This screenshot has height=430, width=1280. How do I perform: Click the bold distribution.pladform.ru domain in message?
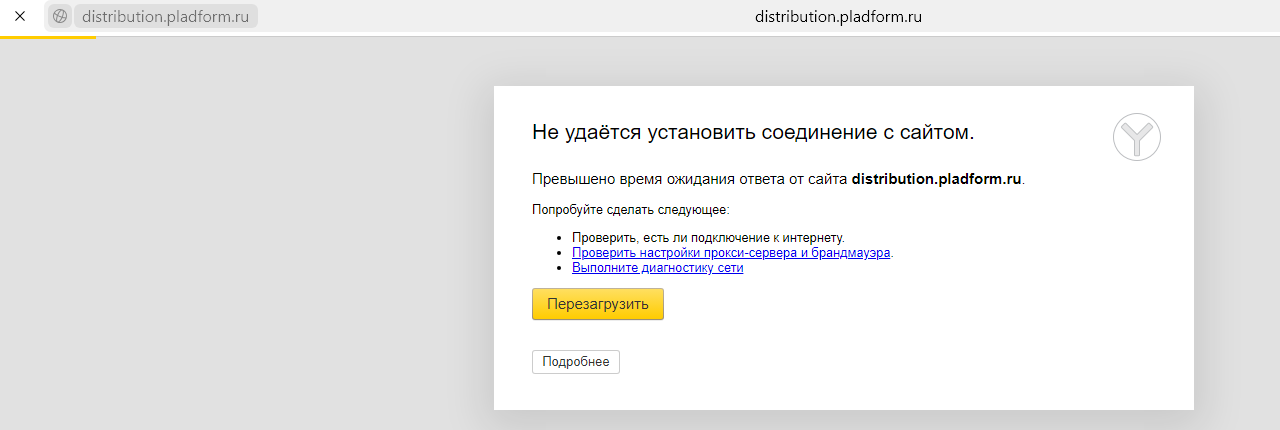pos(936,180)
